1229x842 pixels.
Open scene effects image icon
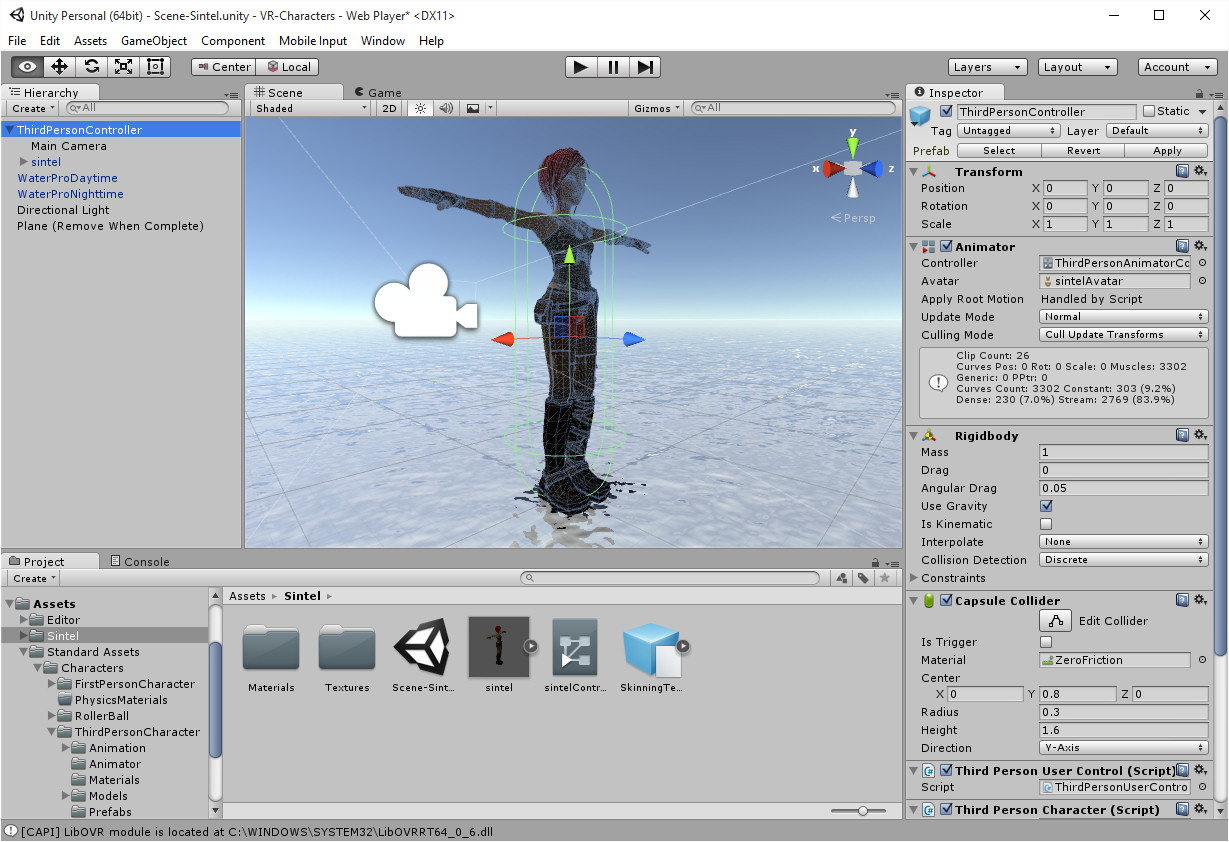coord(473,108)
